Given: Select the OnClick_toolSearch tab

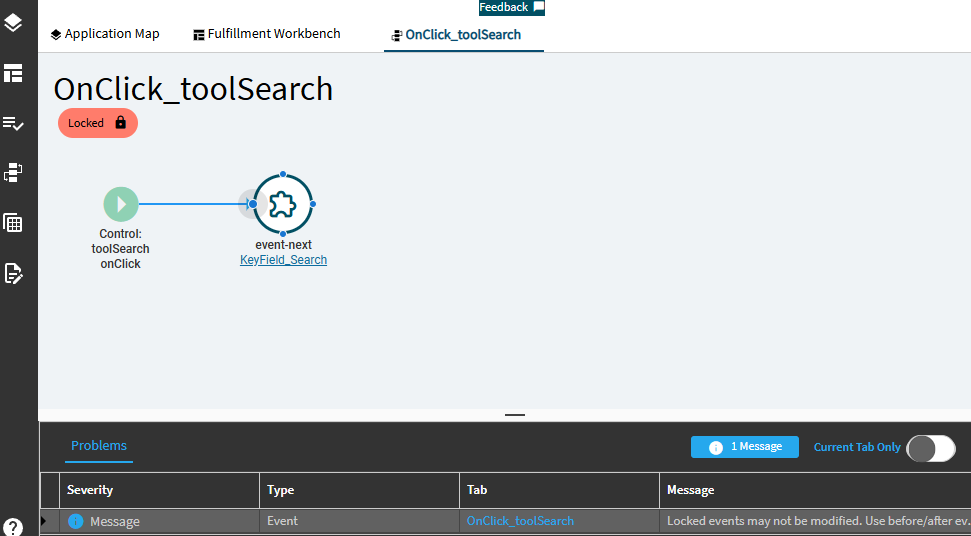Looking at the screenshot, I should coord(463,35).
